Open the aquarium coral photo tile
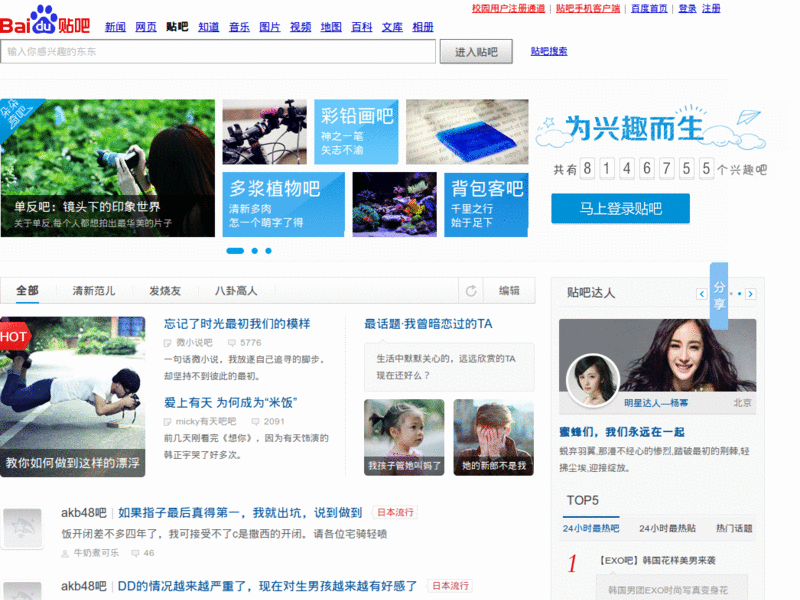The width and height of the screenshot is (800, 600). (x=394, y=205)
